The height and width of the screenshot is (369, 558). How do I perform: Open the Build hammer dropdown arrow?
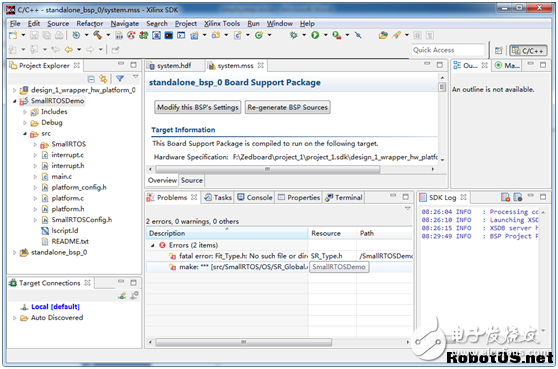[x=108, y=35]
